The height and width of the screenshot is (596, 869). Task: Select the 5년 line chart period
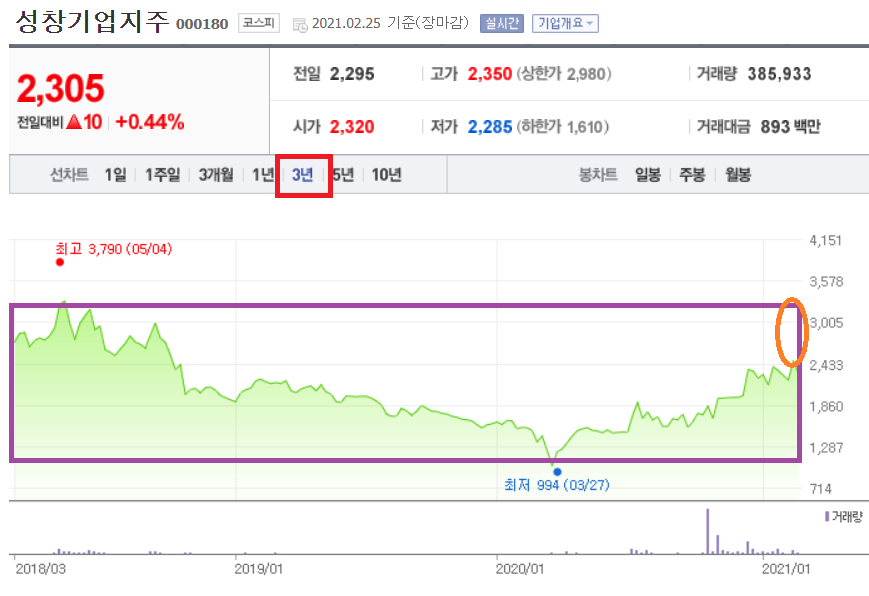tap(343, 175)
